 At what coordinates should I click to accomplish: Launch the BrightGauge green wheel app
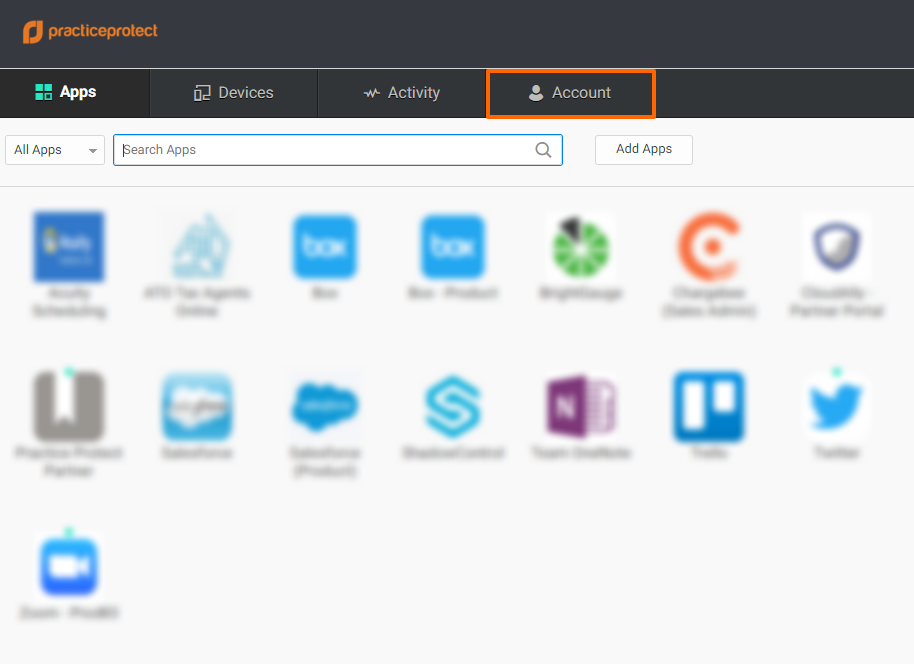click(581, 247)
